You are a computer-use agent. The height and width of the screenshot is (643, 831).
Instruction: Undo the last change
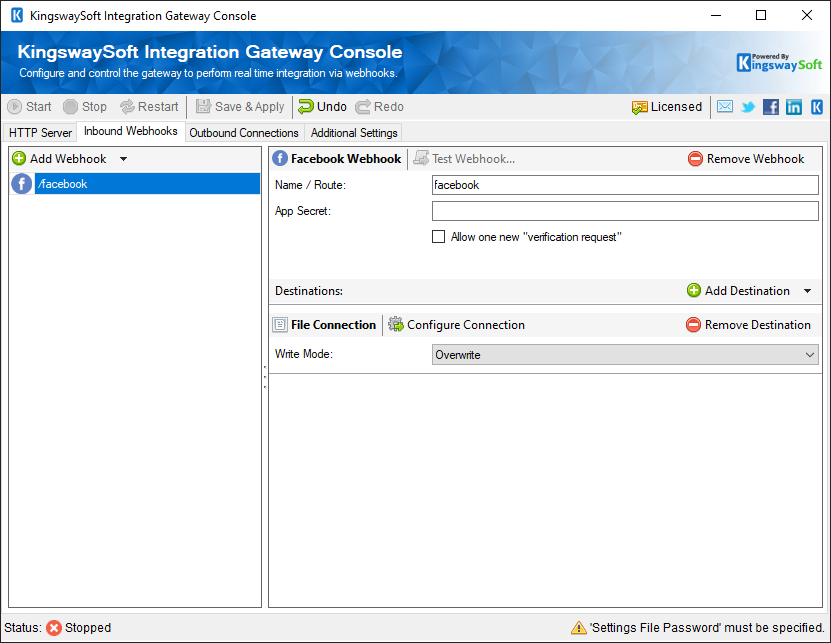(322, 107)
